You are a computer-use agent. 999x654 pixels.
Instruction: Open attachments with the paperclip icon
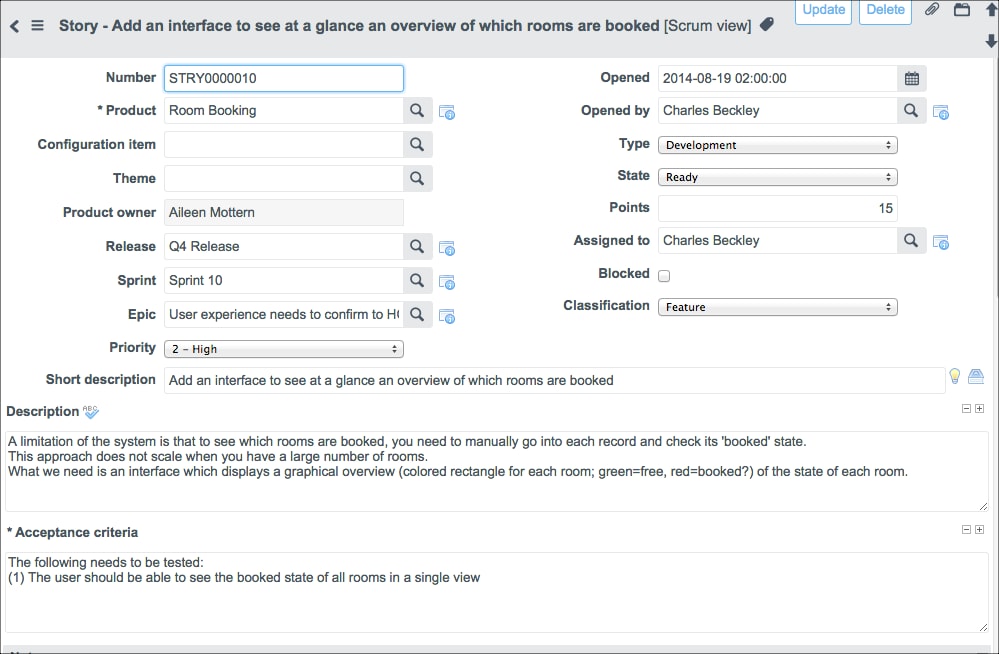pos(932,10)
